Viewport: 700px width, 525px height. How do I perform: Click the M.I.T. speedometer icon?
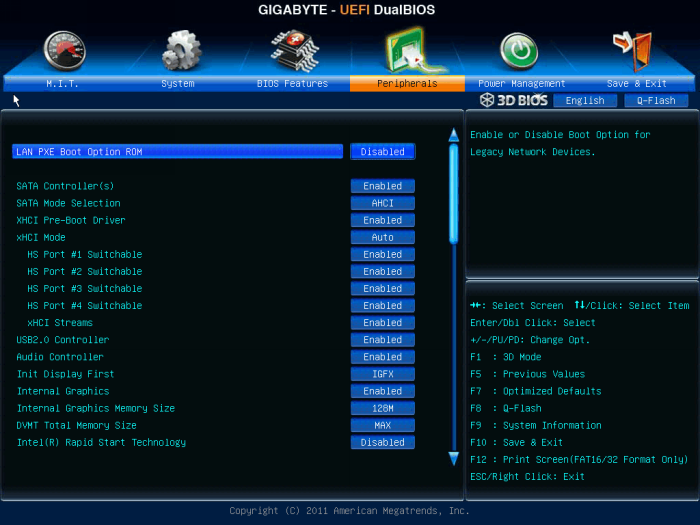64,50
